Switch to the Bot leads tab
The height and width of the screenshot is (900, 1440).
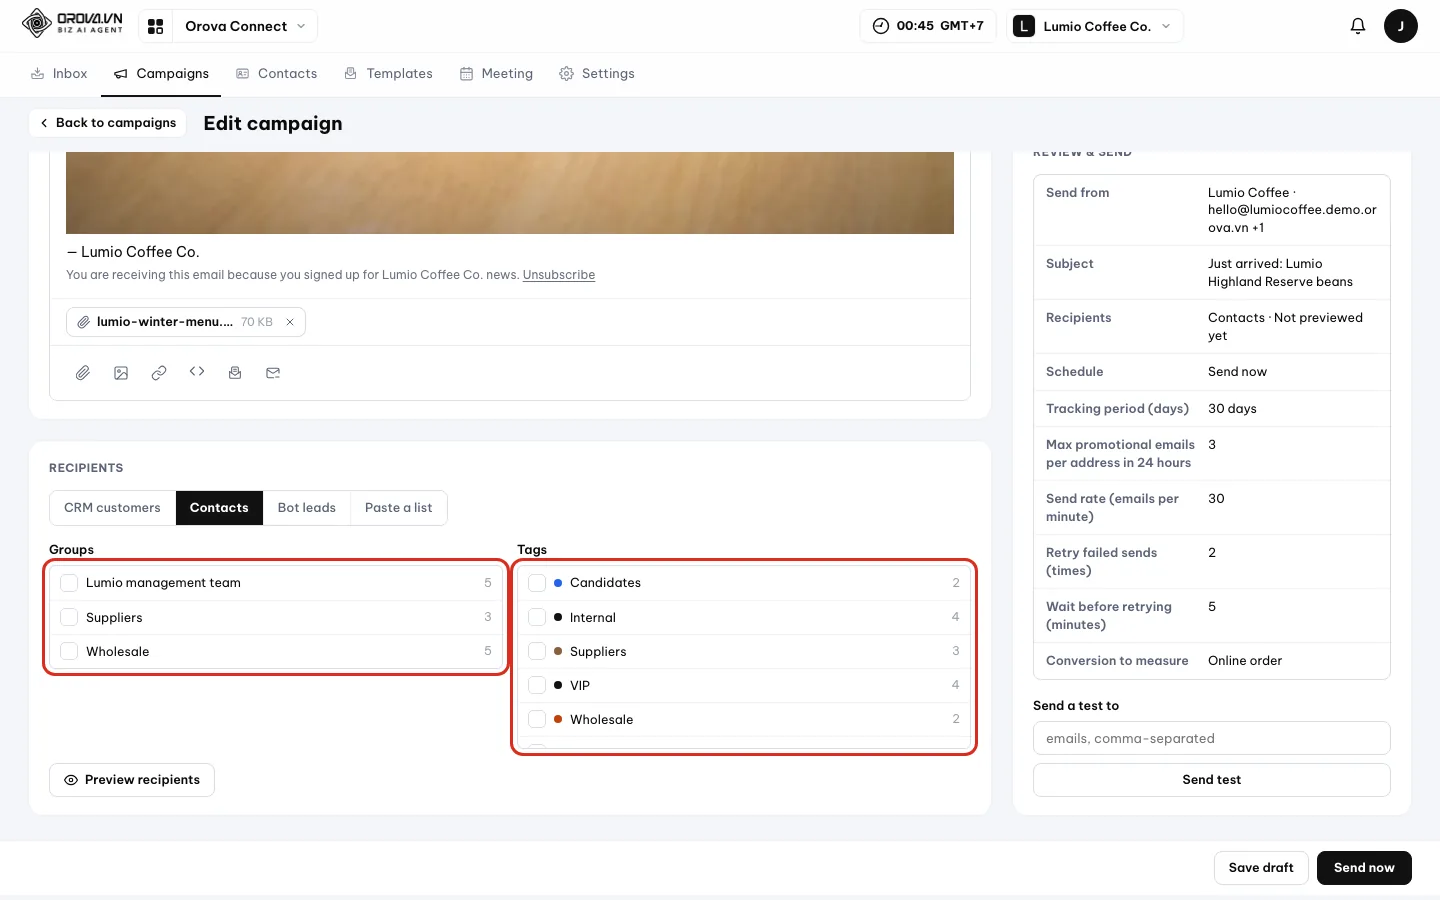pyautogui.click(x=307, y=508)
